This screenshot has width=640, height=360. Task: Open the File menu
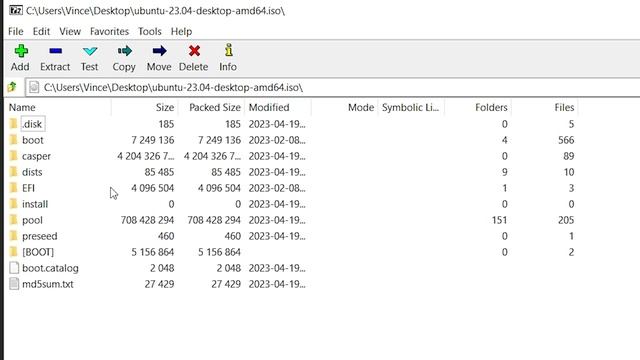(16, 31)
